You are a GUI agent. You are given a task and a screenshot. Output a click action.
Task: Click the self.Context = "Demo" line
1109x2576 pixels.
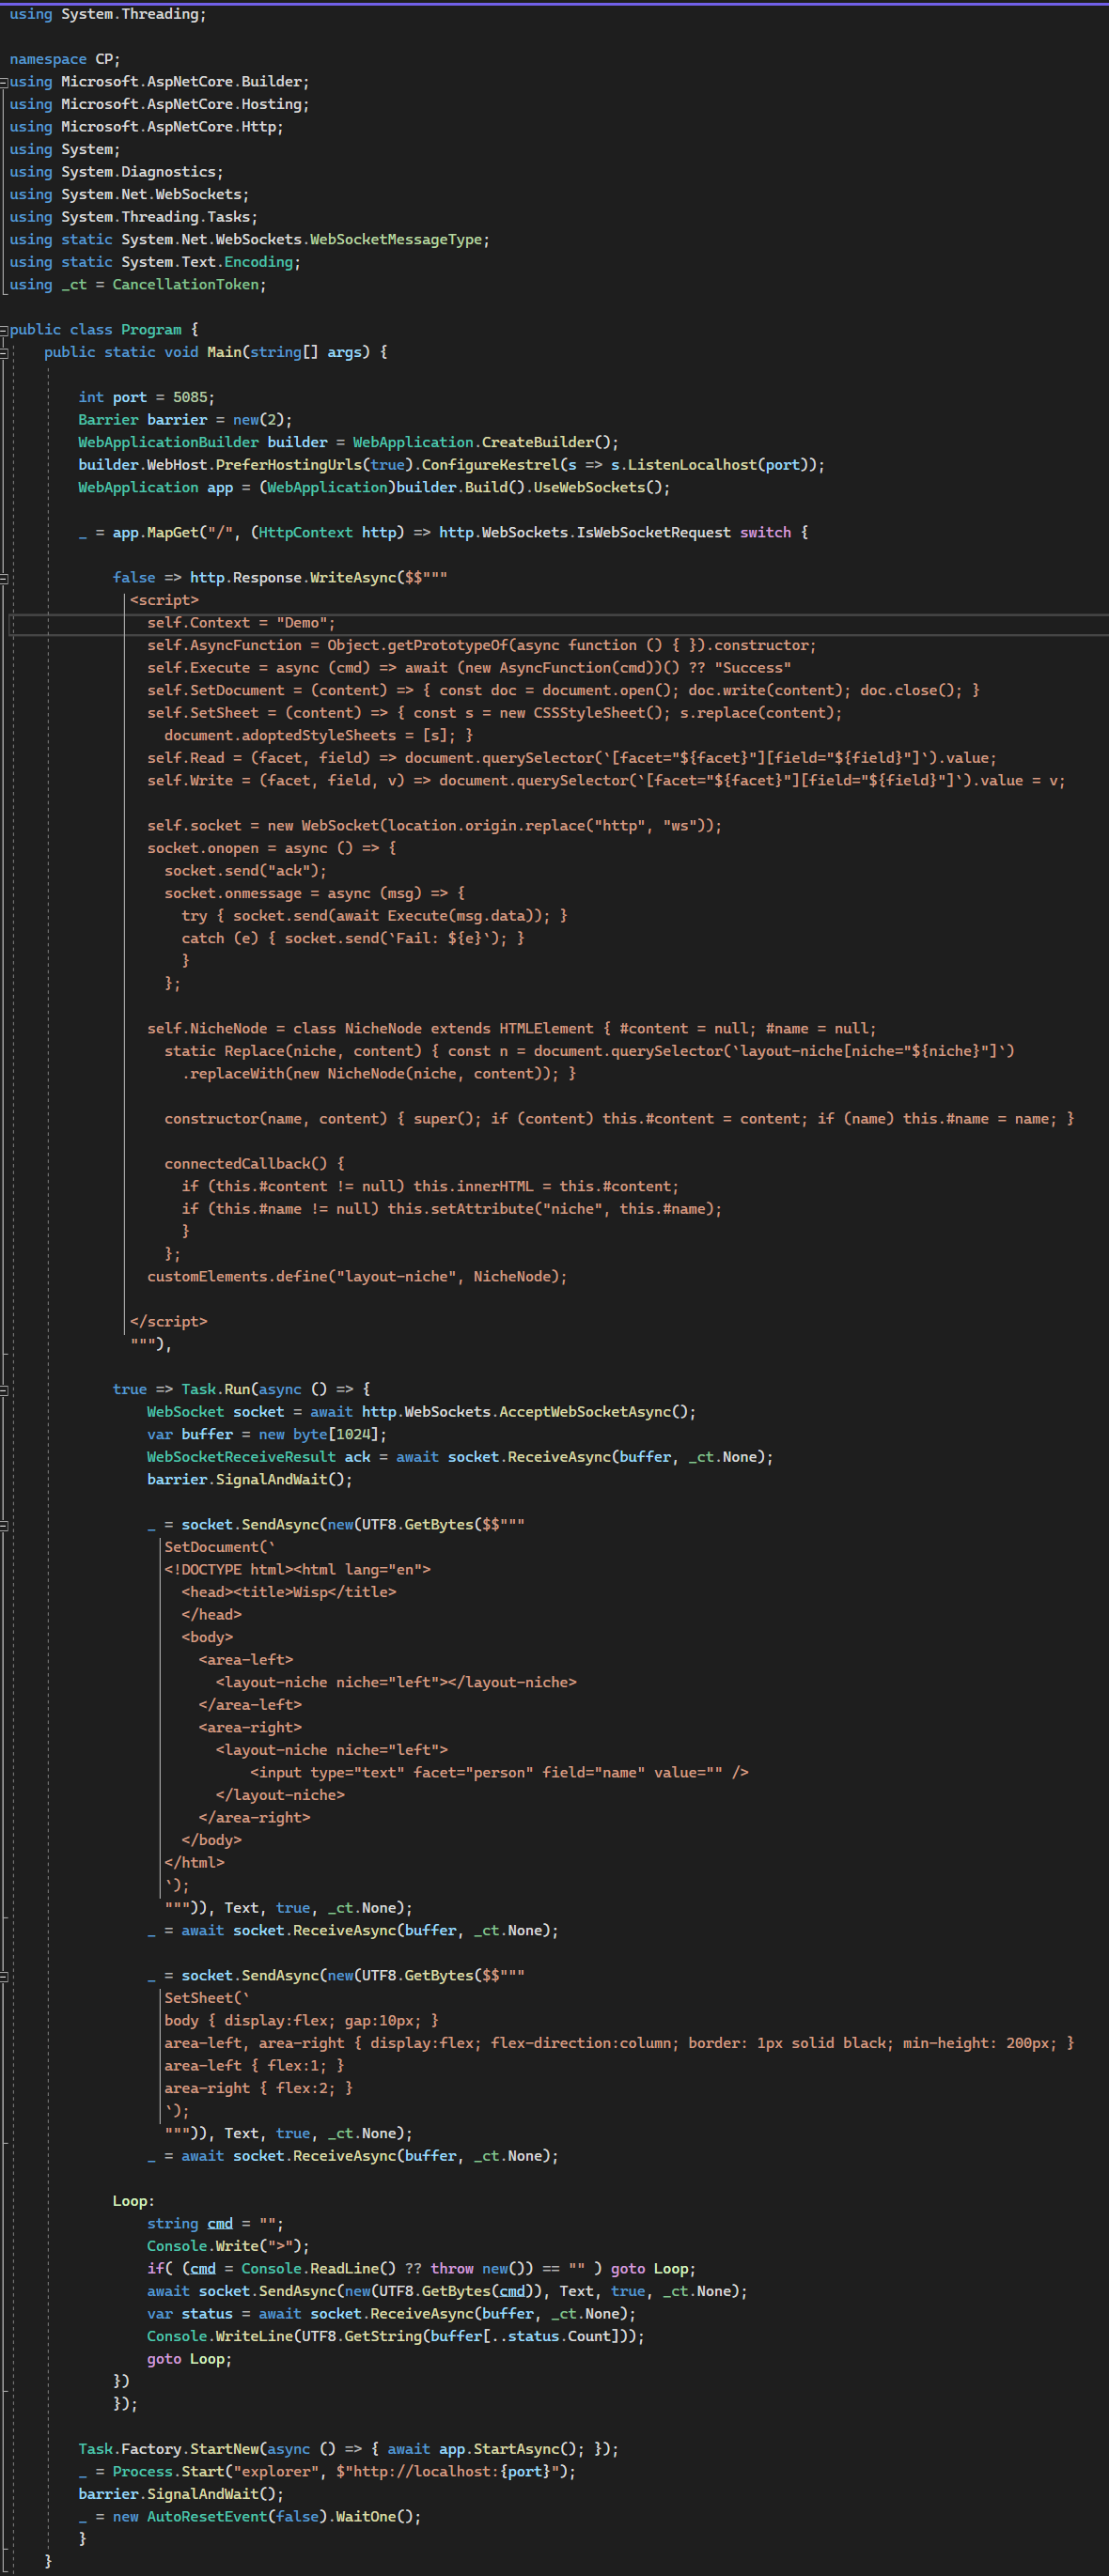coord(241,623)
